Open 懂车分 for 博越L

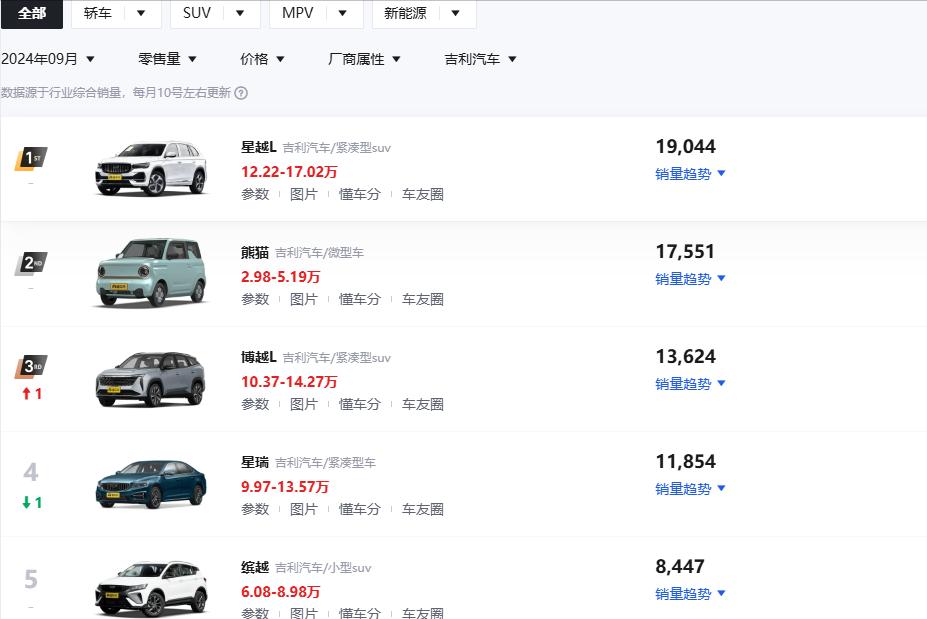(x=359, y=404)
